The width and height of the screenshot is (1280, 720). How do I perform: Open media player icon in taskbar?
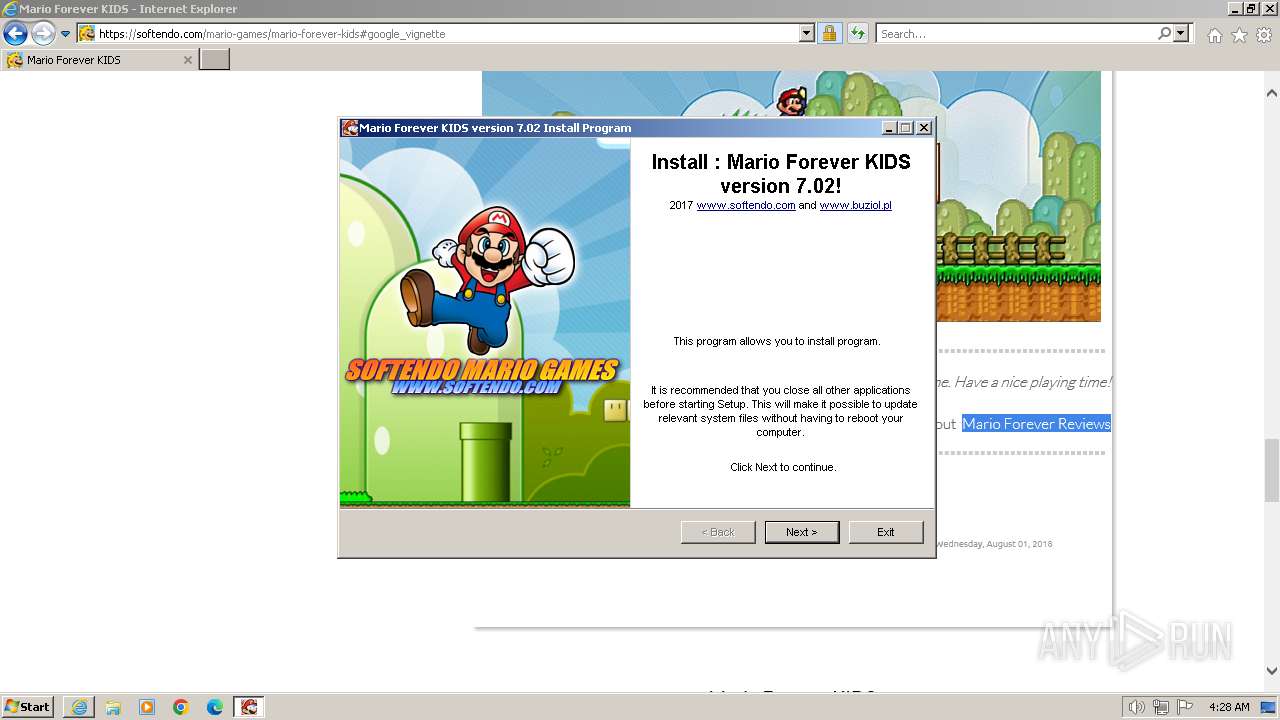(147, 707)
